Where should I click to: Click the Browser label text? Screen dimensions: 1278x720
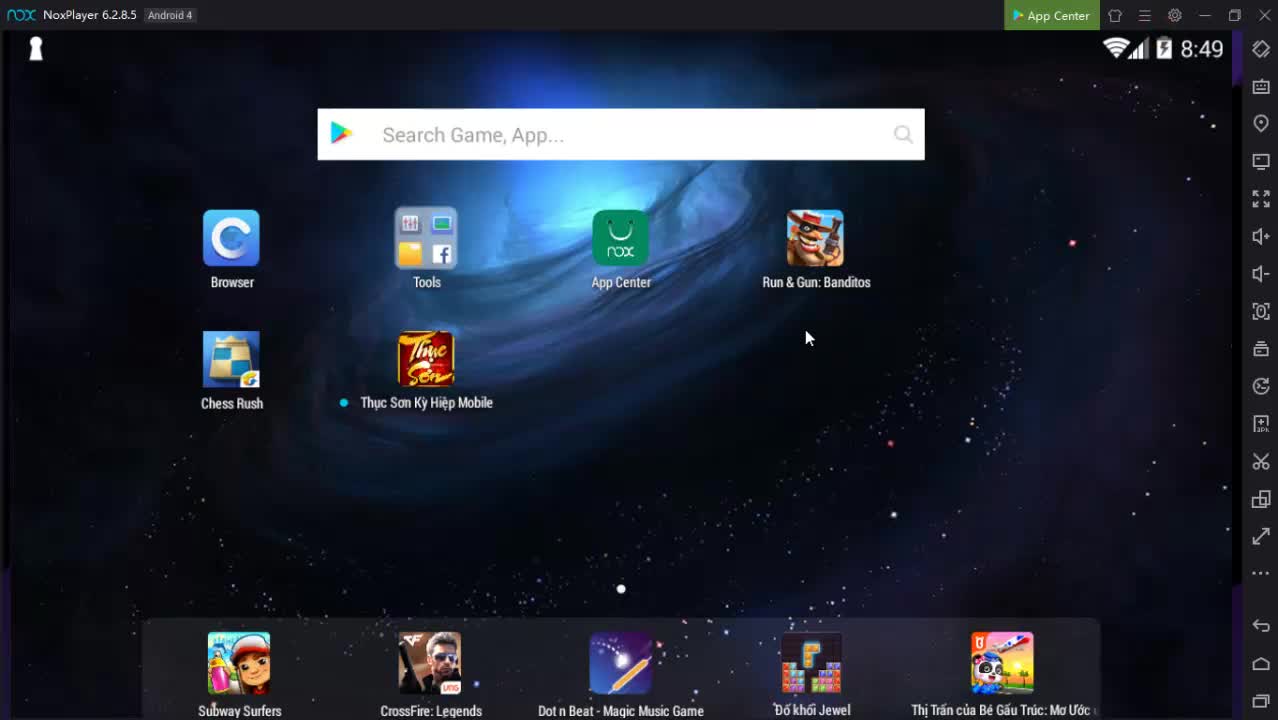coord(232,282)
